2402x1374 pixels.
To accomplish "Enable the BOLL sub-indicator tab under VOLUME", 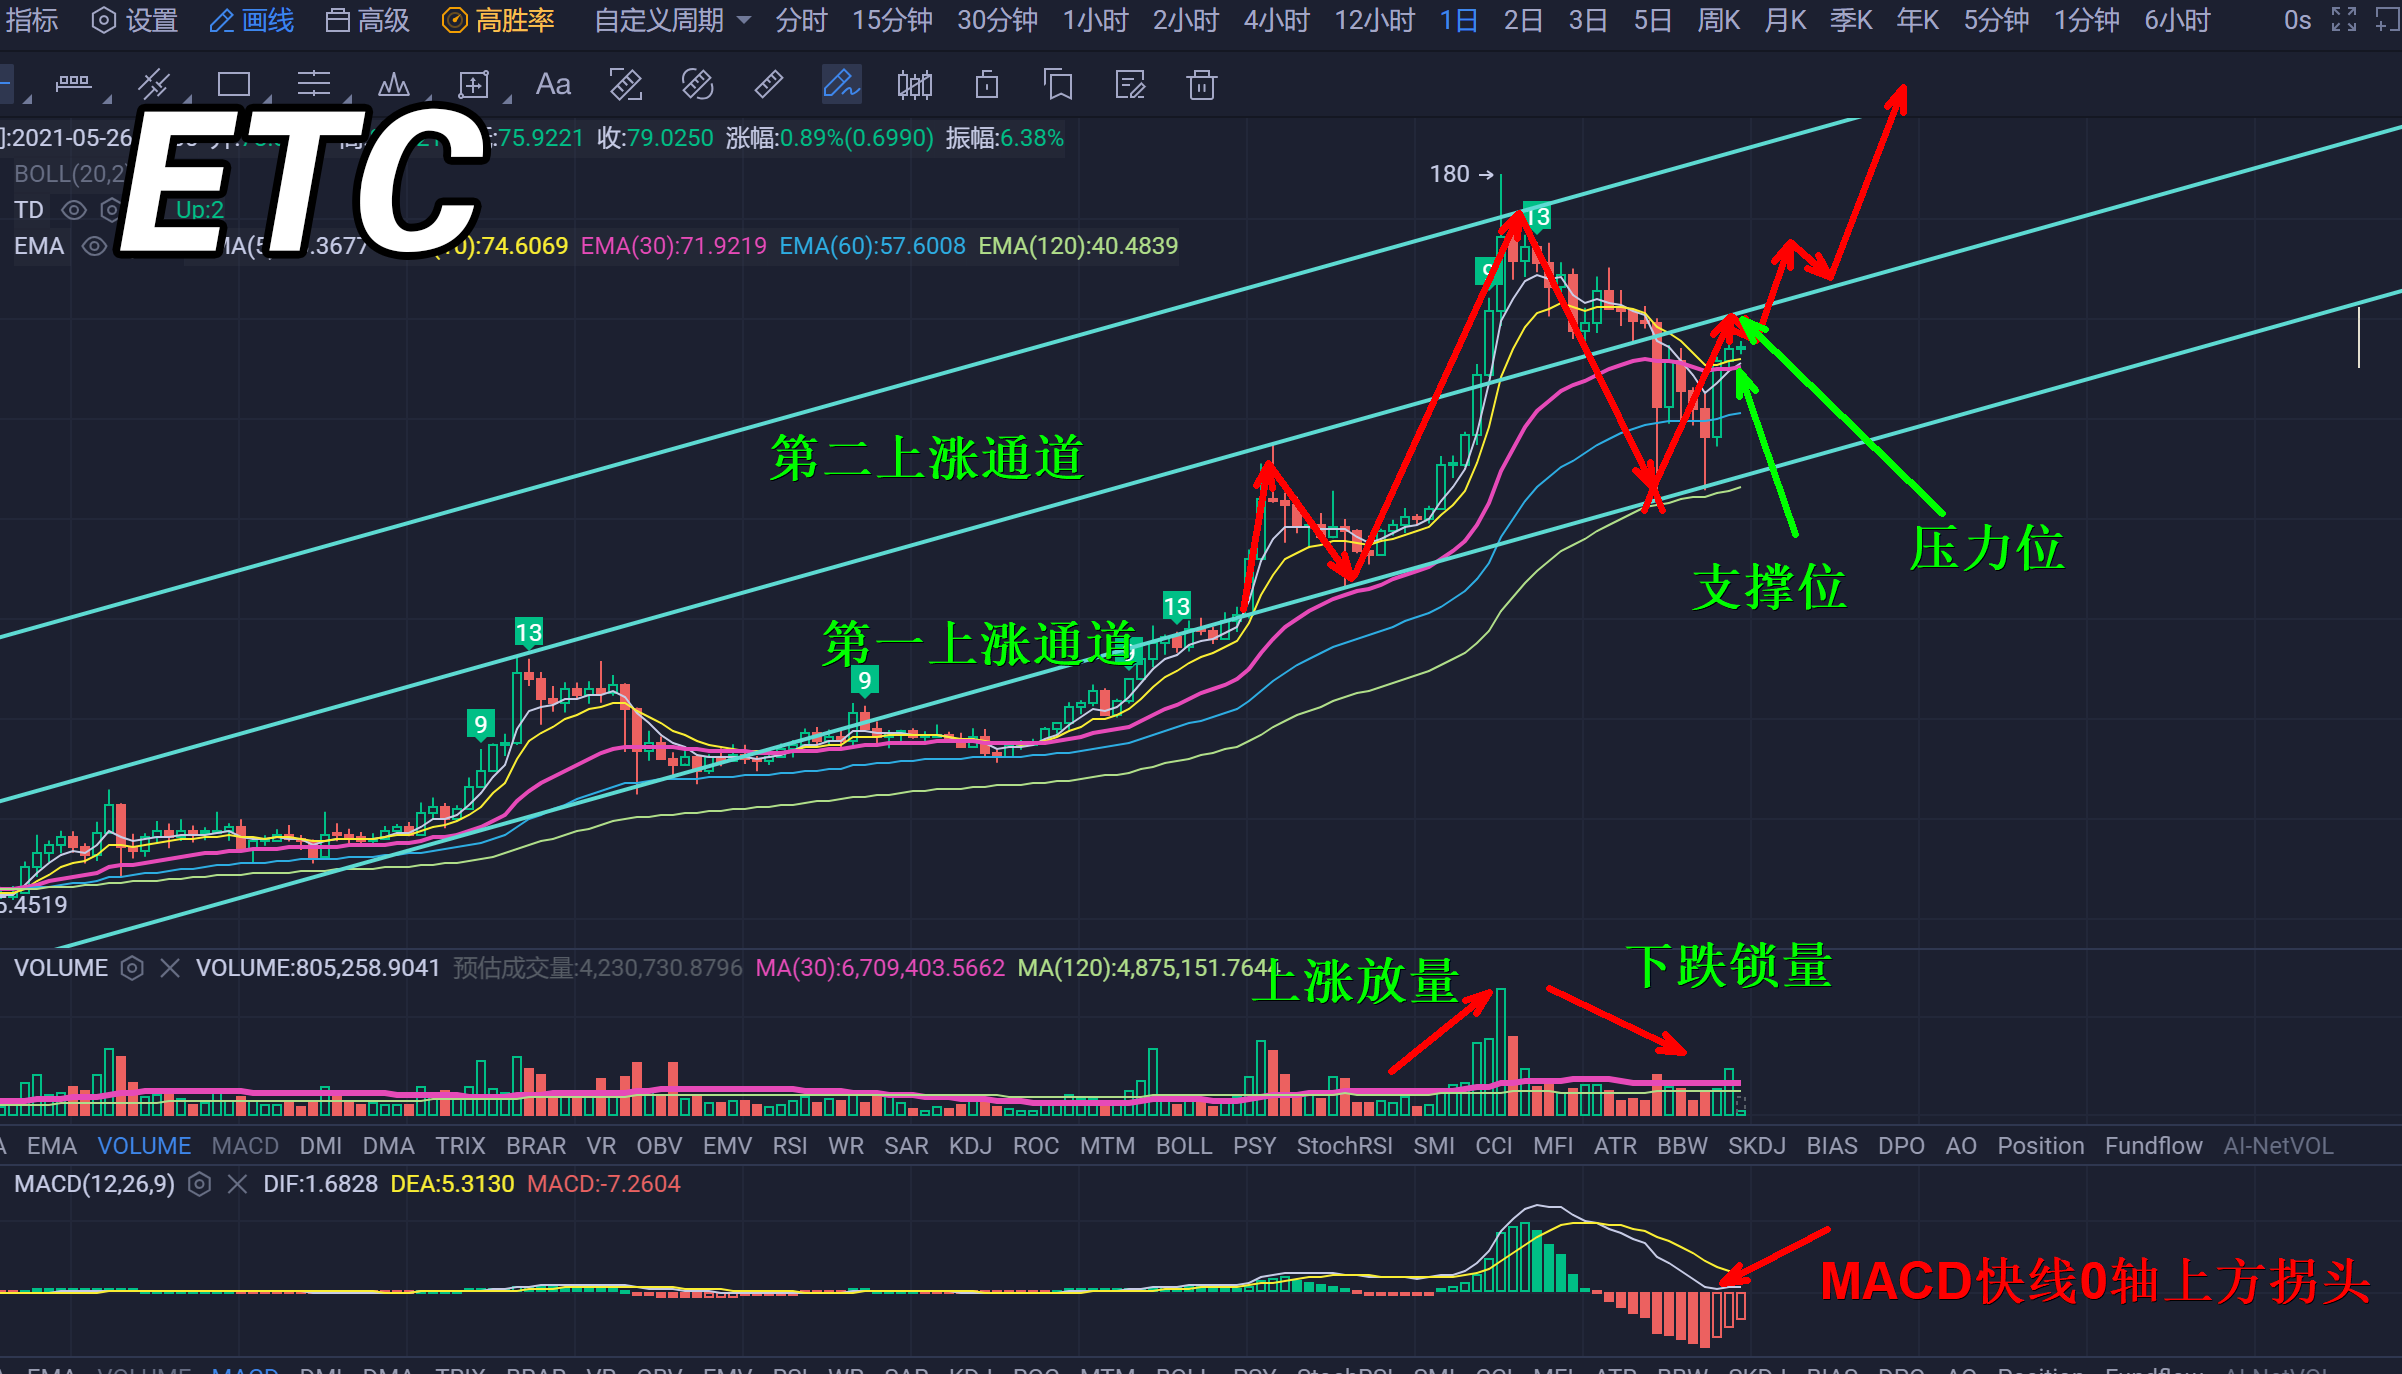I will pyautogui.click(x=1184, y=1146).
